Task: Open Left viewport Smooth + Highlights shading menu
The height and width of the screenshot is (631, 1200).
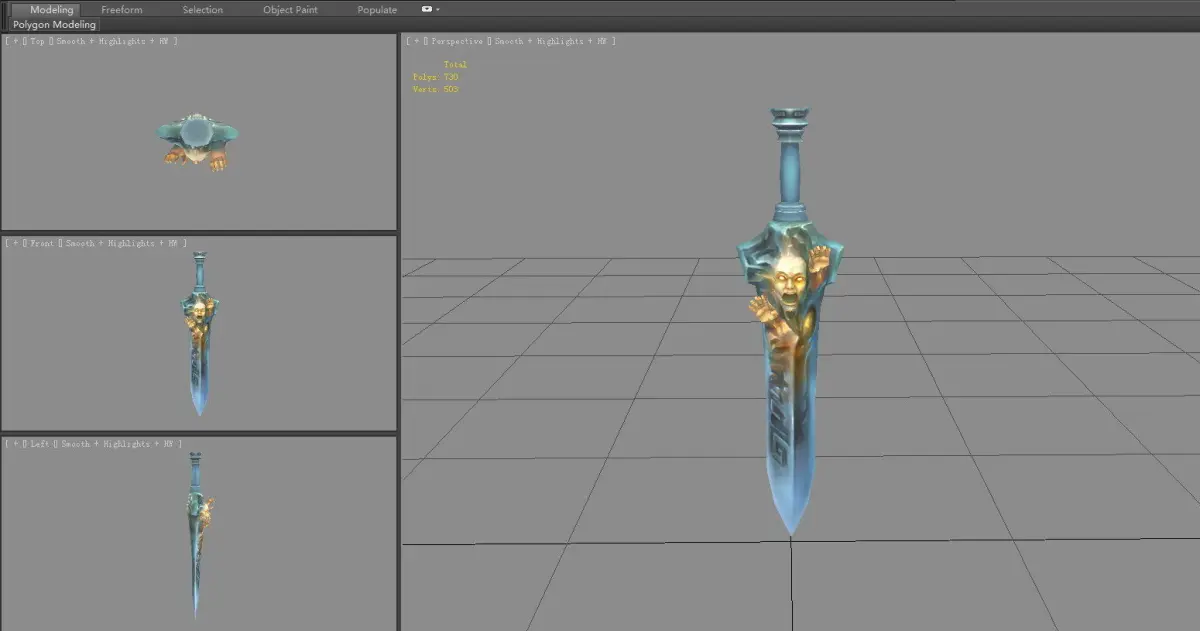Action: click(x=119, y=443)
